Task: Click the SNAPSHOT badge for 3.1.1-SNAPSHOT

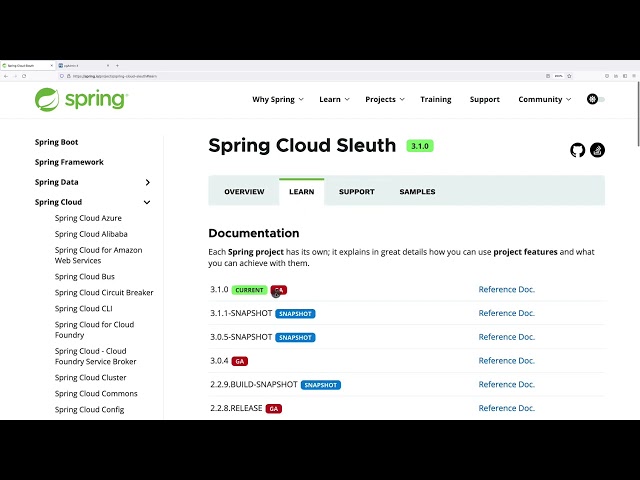Action: (x=295, y=314)
